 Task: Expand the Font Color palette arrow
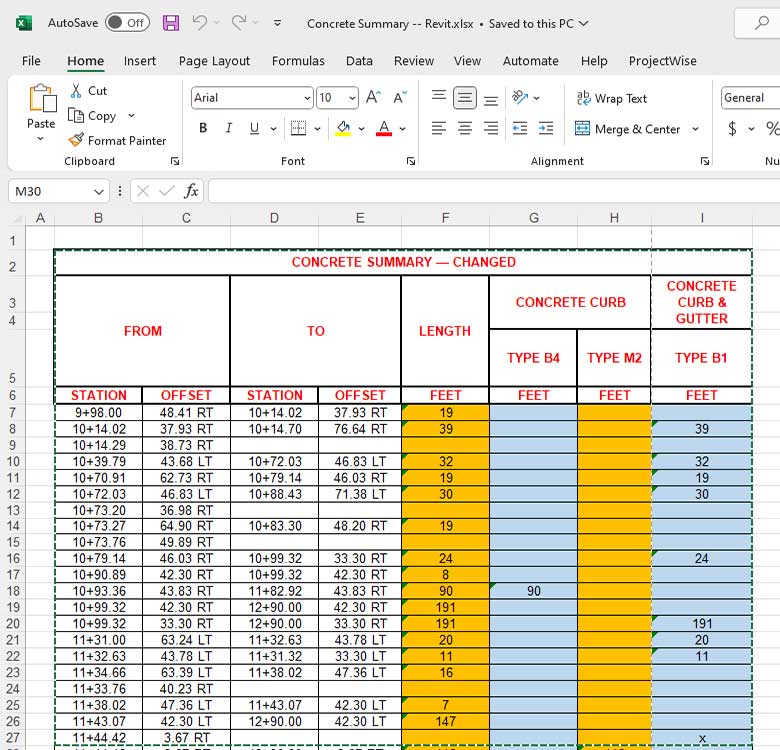(402, 129)
